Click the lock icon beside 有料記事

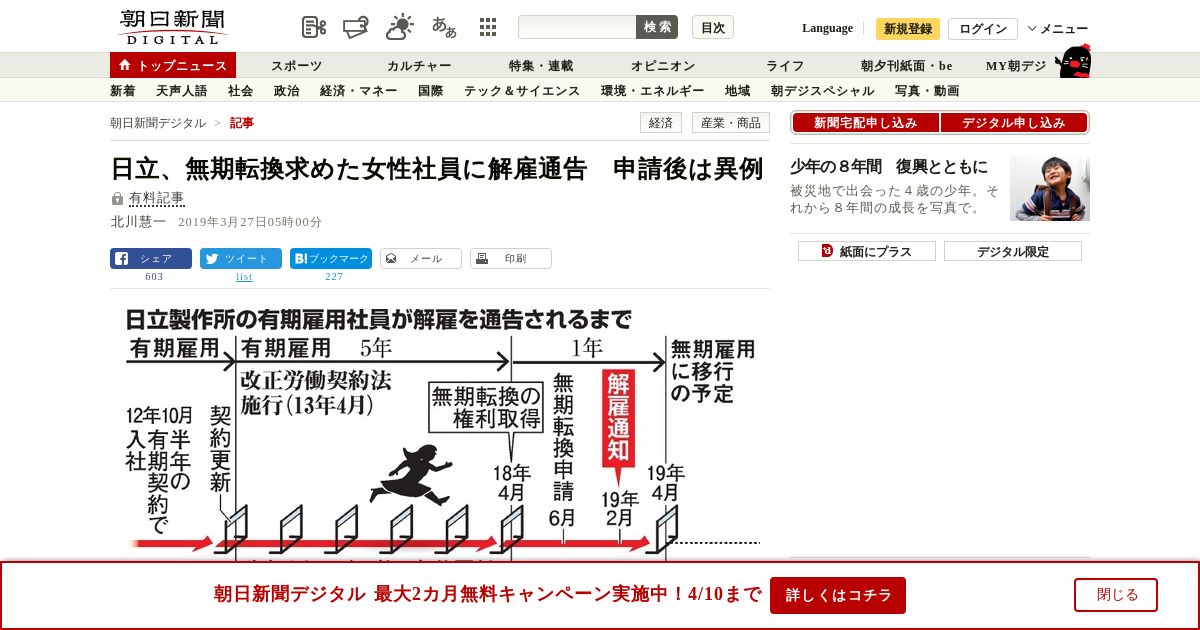click(117, 198)
